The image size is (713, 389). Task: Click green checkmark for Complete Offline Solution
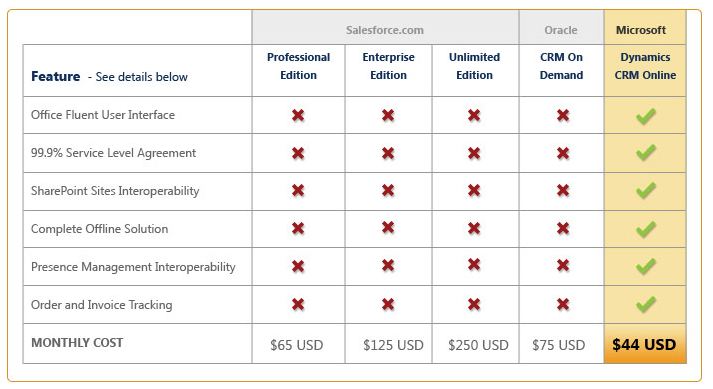point(646,229)
